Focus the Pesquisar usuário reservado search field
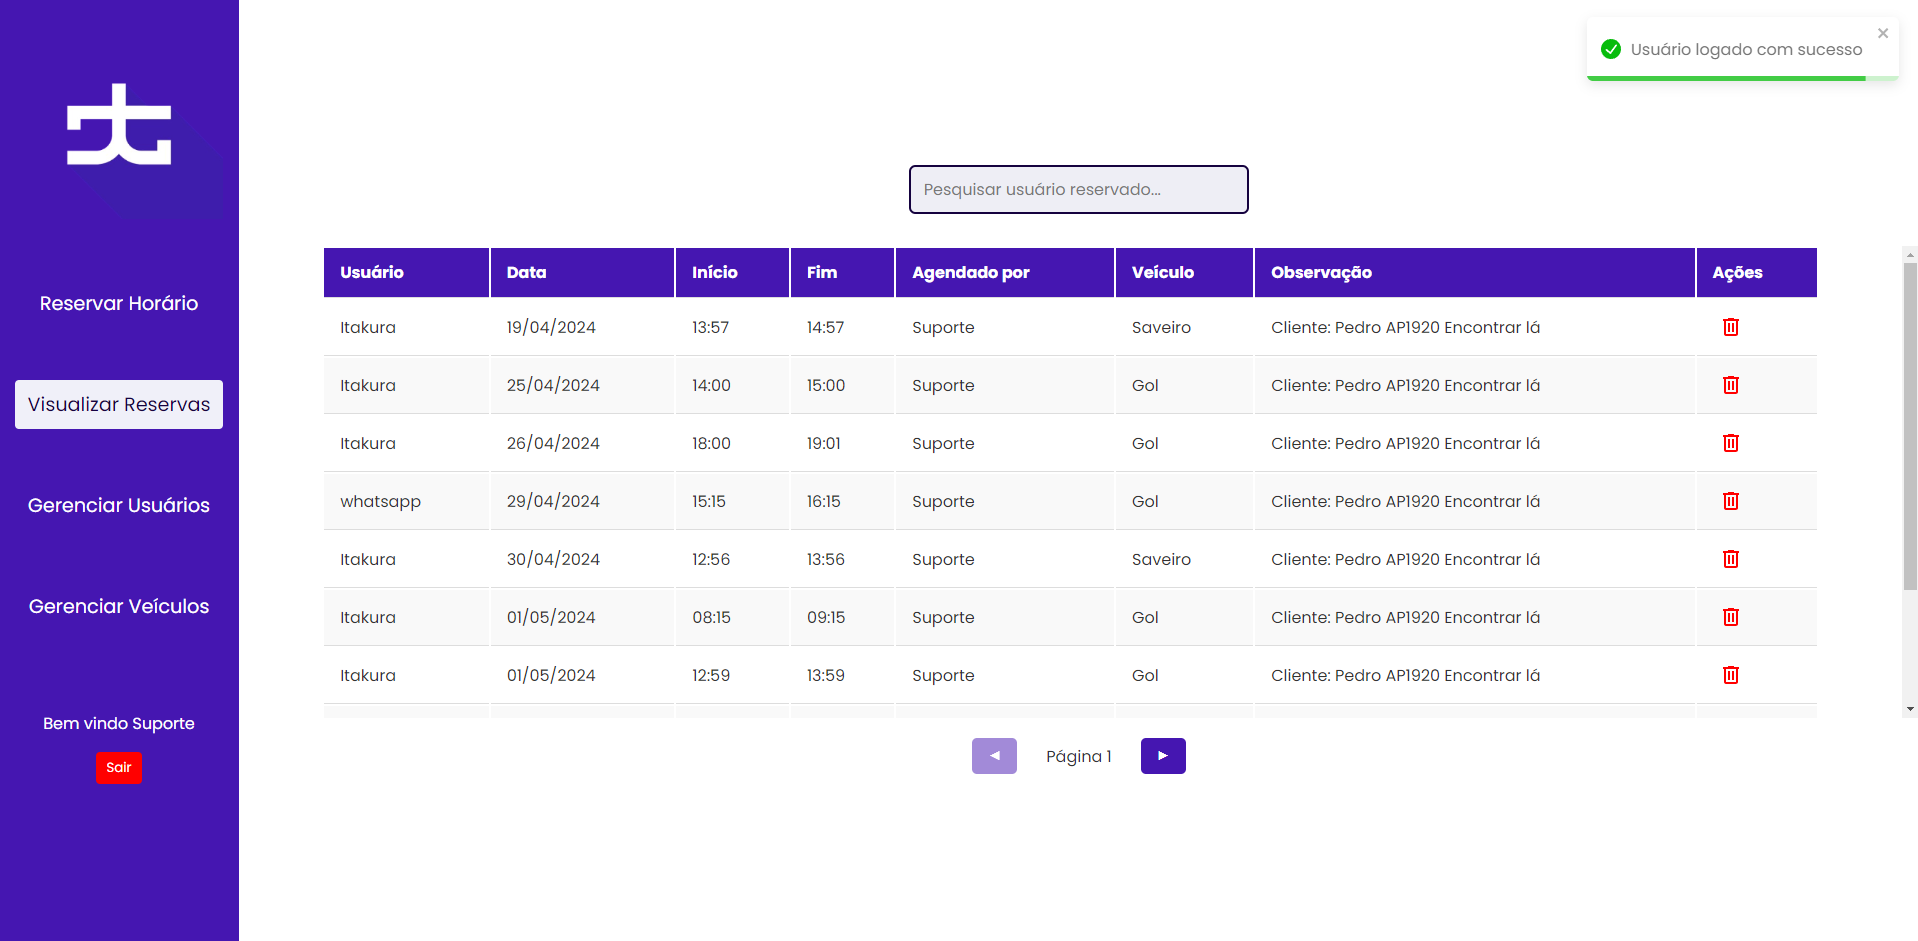The height and width of the screenshot is (941, 1918). click(1078, 189)
